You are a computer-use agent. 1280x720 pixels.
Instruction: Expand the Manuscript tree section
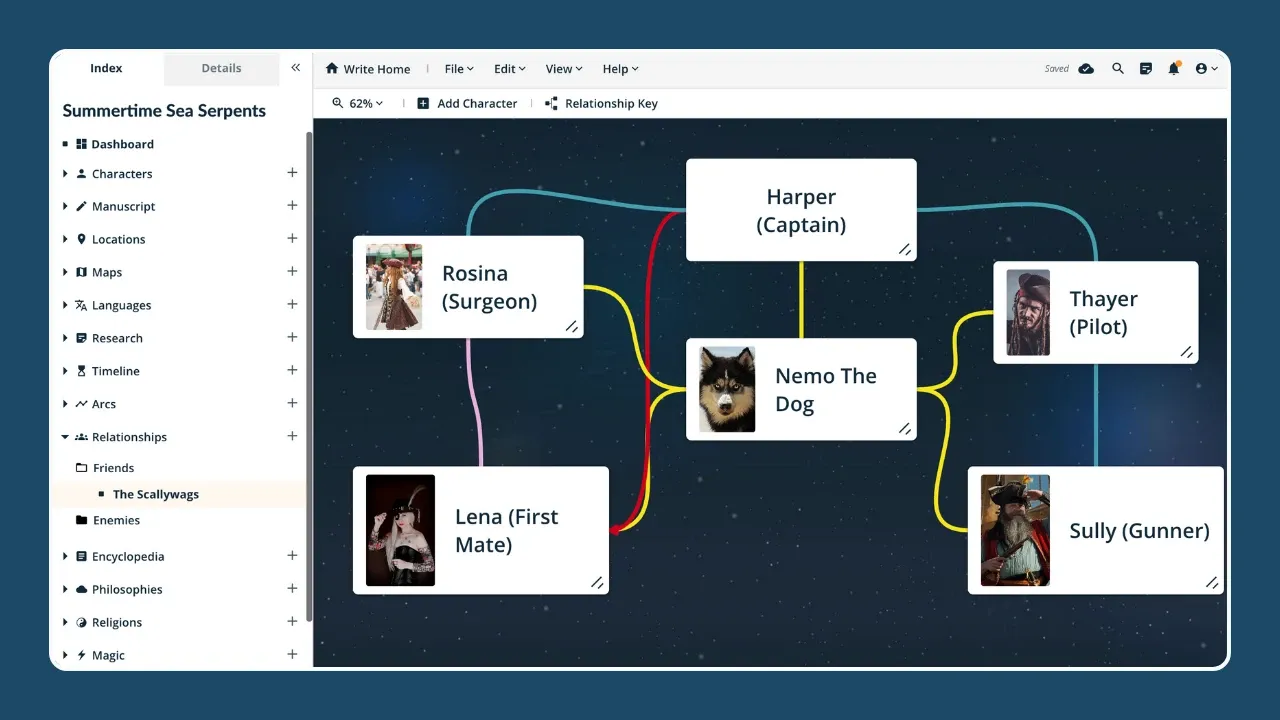66,206
